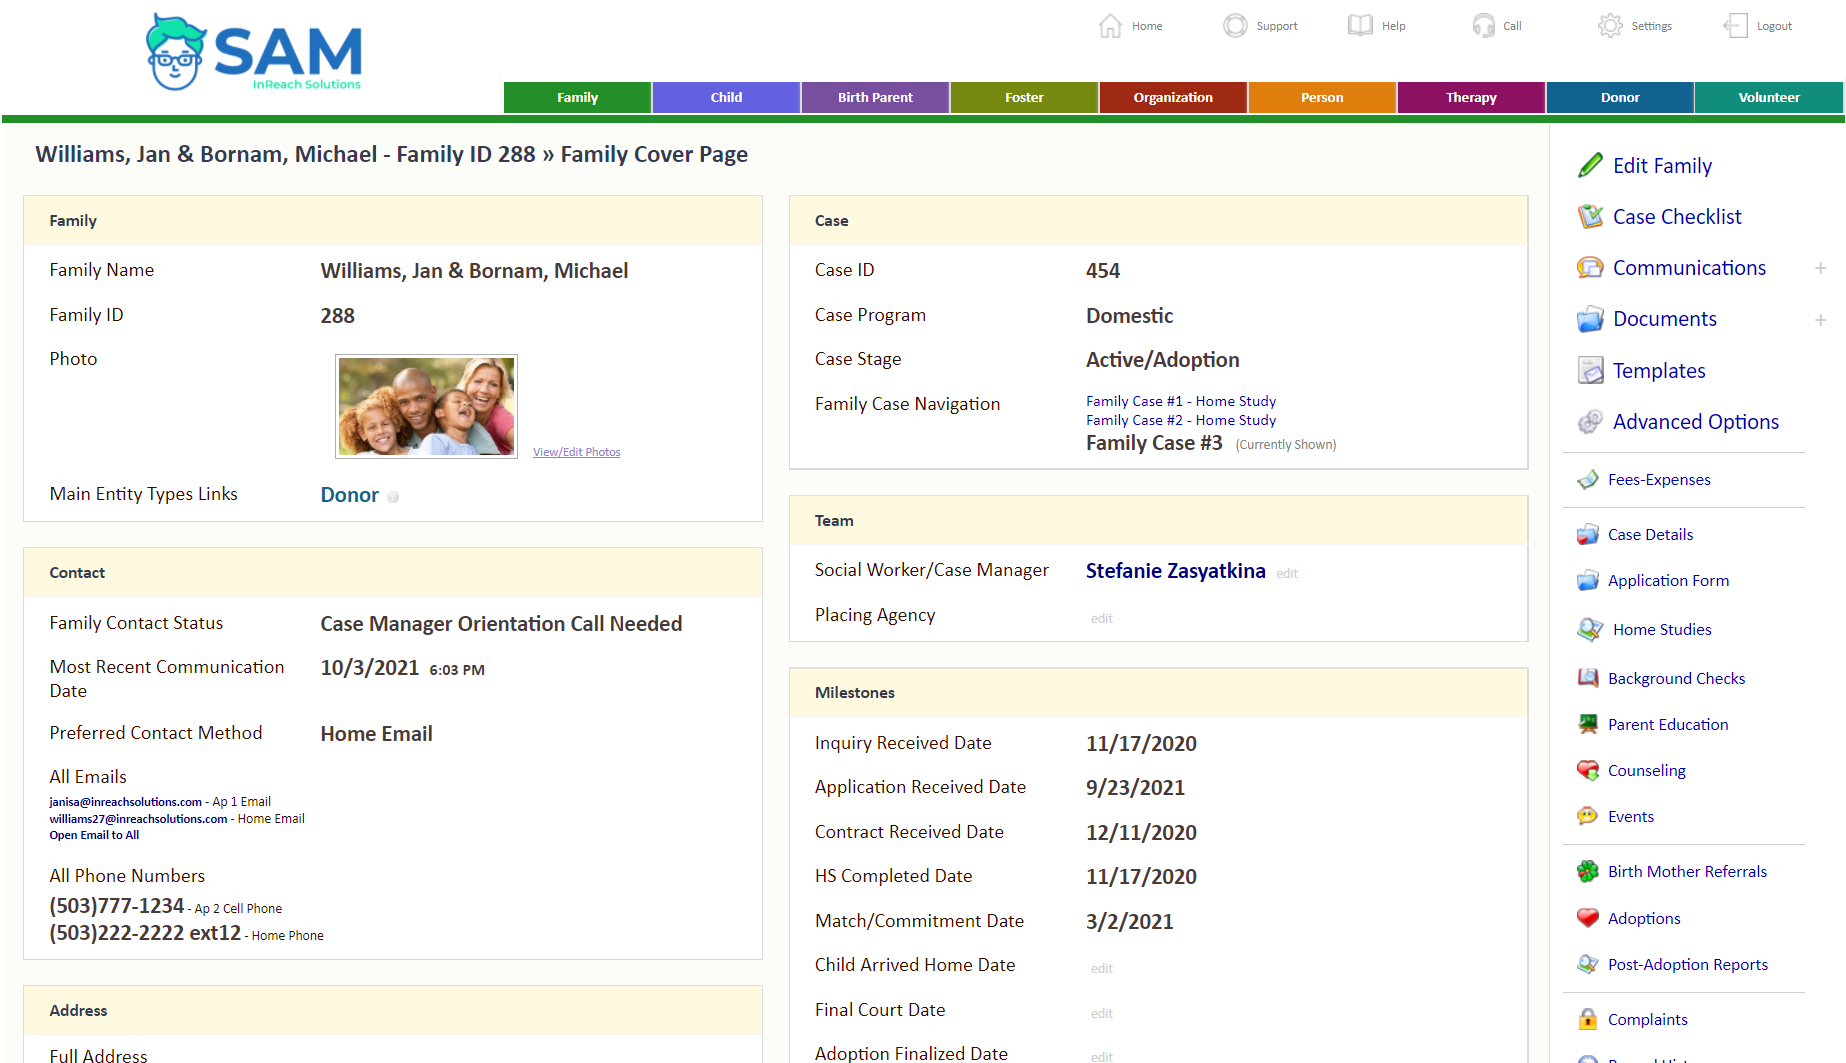This screenshot has height=1063, width=1846.
Task: Open the Templates link text
Action: (1660, 371)
